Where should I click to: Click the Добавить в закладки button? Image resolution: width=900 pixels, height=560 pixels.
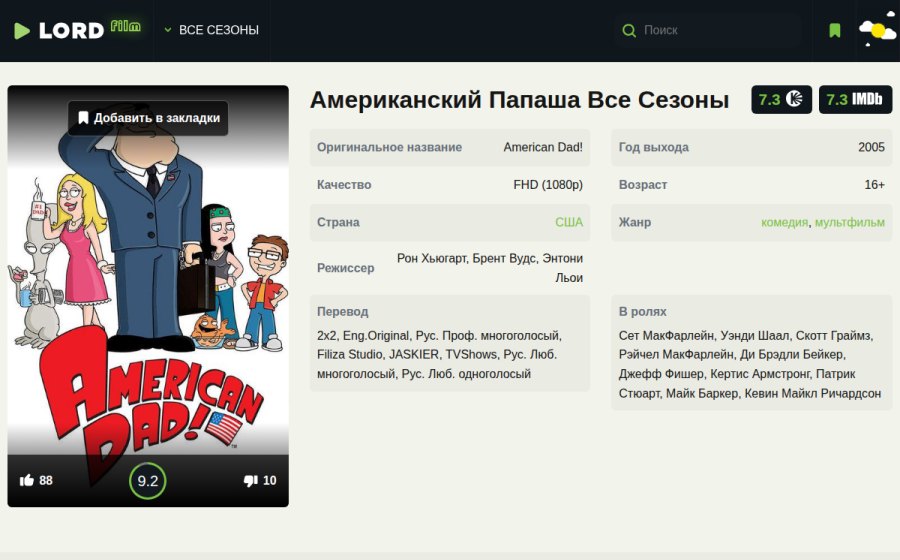148,118
